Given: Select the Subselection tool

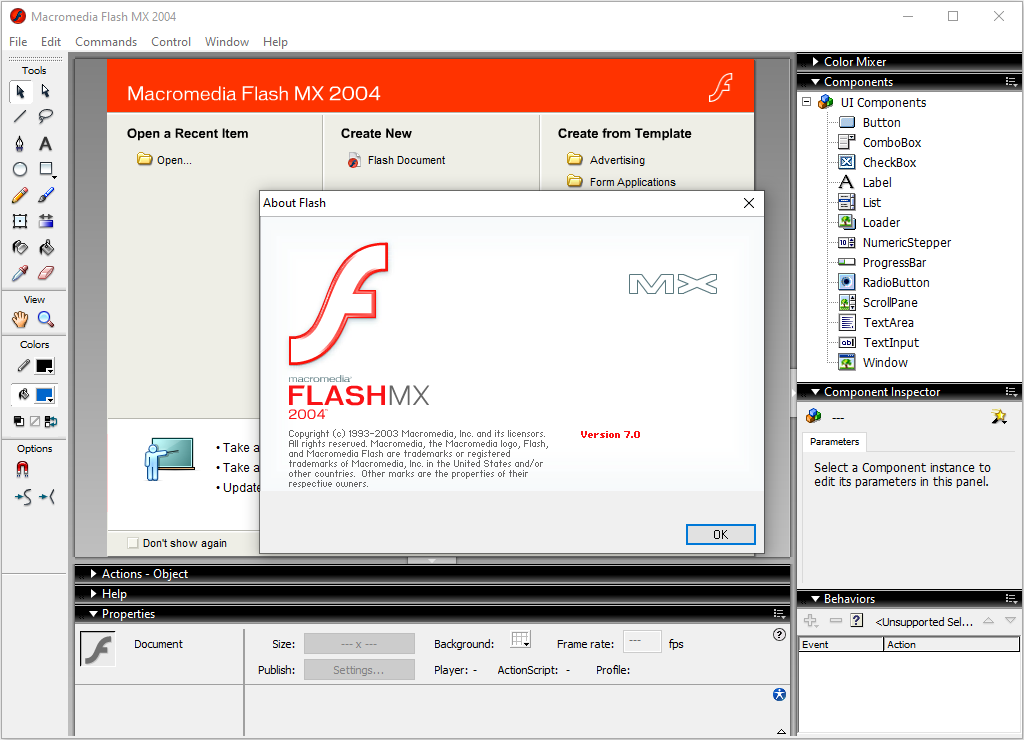Looking at the screenshot, I should point(46,91).
